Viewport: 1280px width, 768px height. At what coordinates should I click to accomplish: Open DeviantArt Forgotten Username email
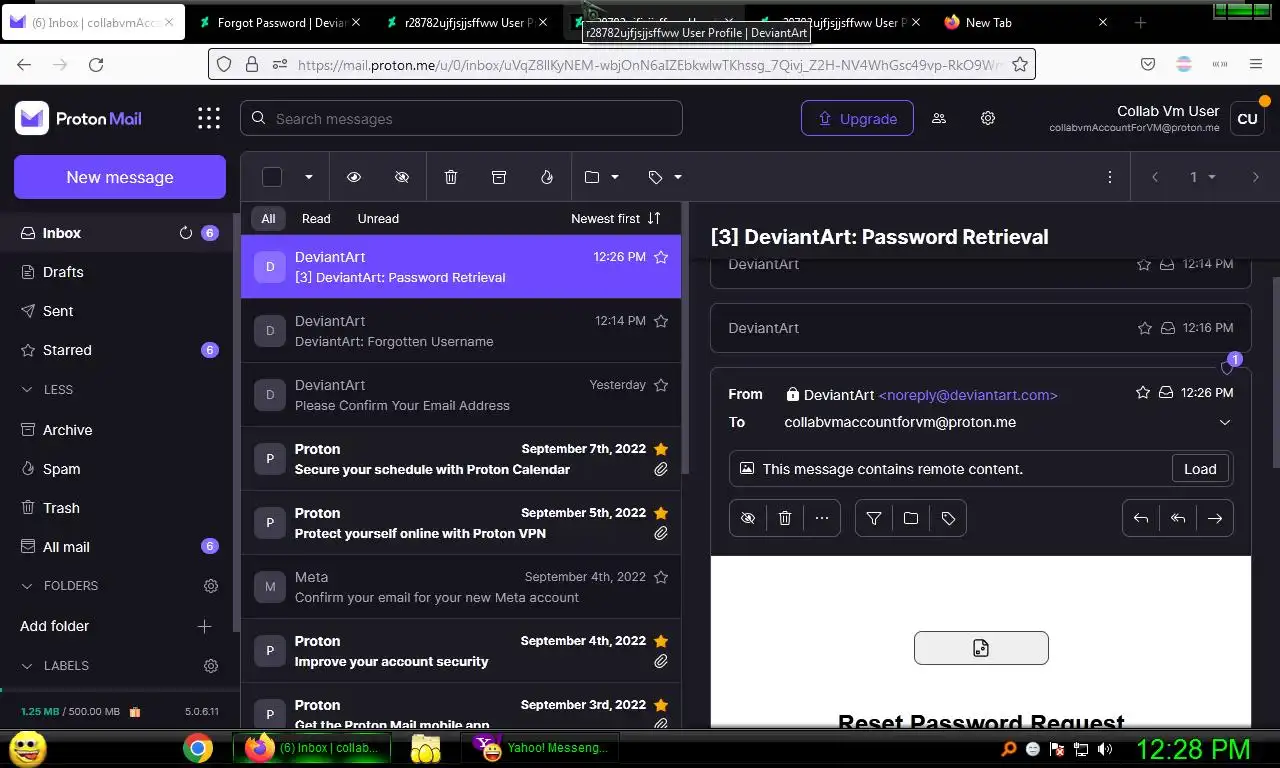(x=461, y=331)
